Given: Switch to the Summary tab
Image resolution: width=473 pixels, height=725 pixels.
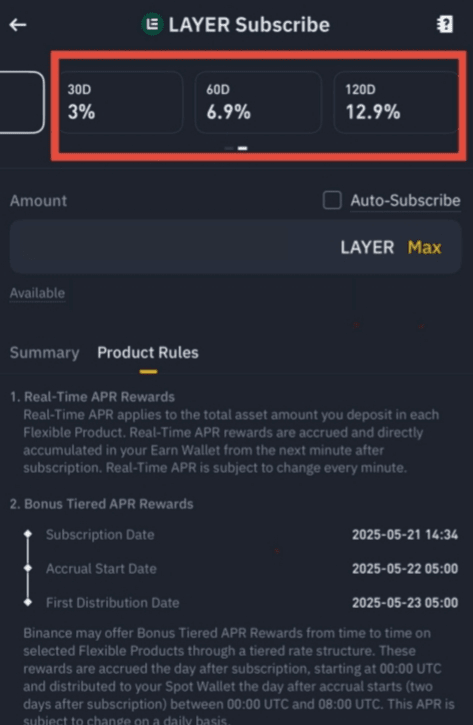Looking at the screenshot, I should tap(44, 353).
